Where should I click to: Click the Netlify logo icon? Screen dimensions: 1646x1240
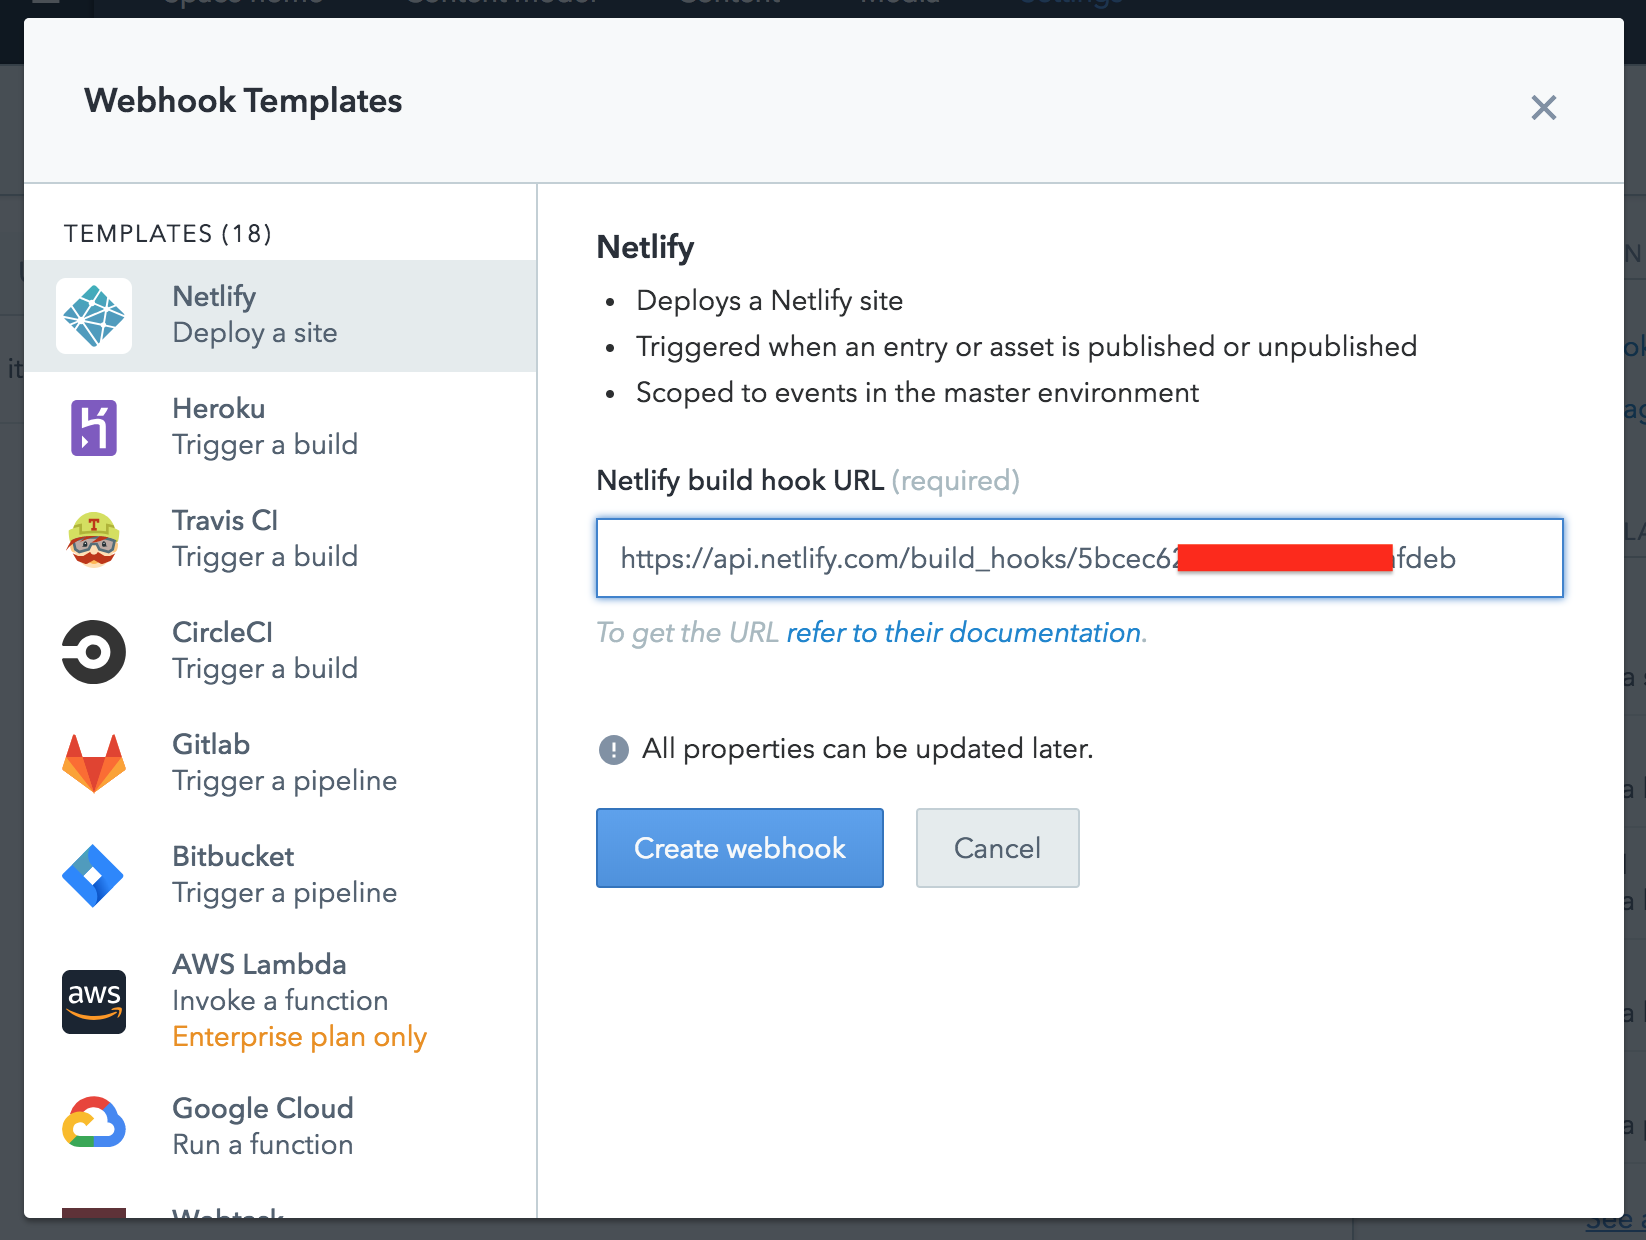pyautogui.click(x=94, y=316)
